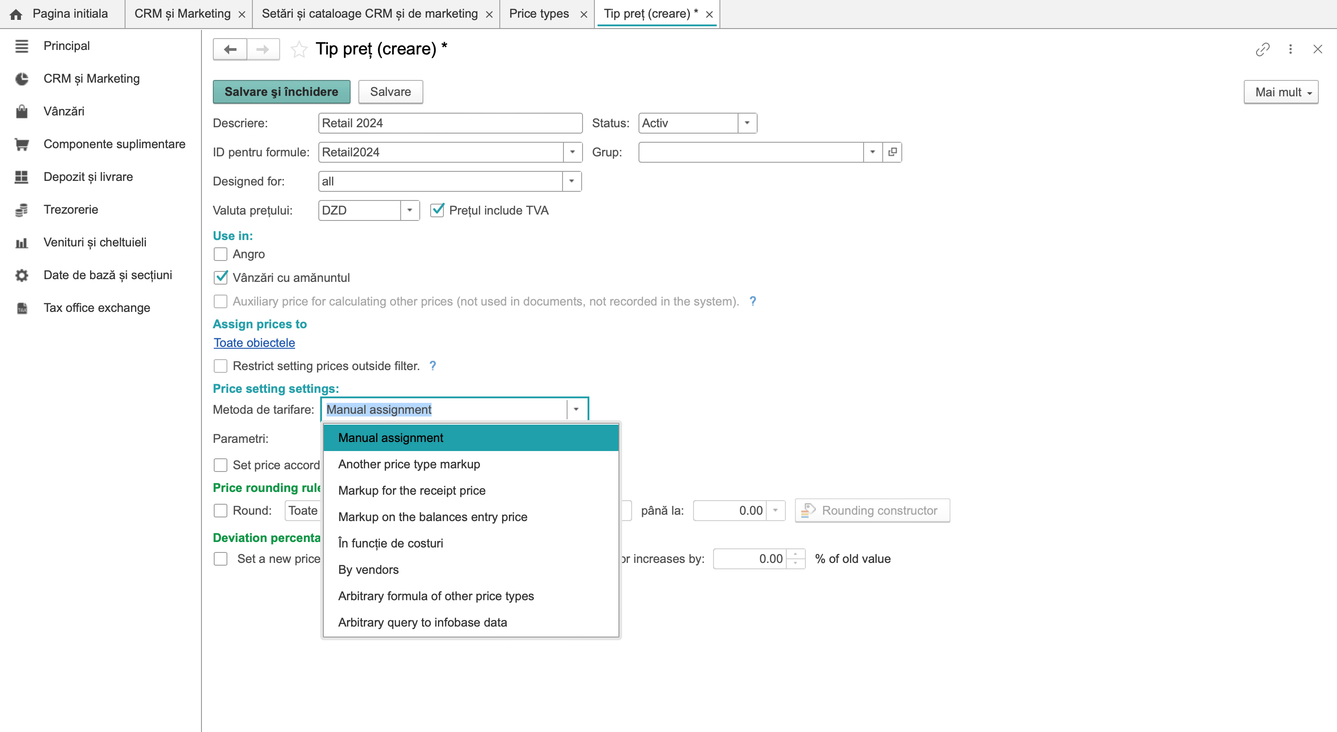Open the Toate obiectele link
Viewport: 1337px width, 732px height.
click(x=254, y=343)
